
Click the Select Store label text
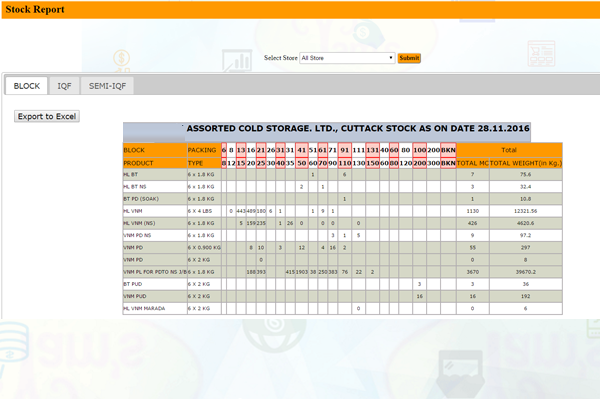pos(280,58)
